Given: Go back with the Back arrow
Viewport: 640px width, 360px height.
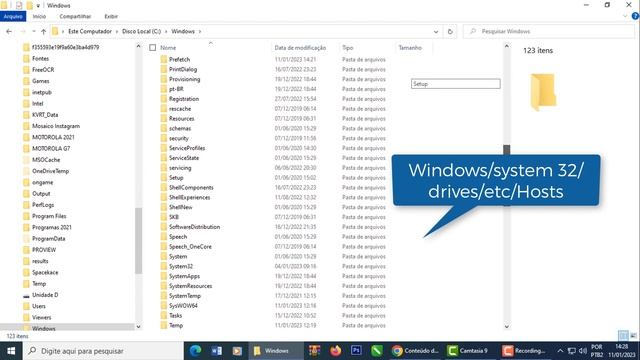Looking at the screenshot, I should click(9, 31).
